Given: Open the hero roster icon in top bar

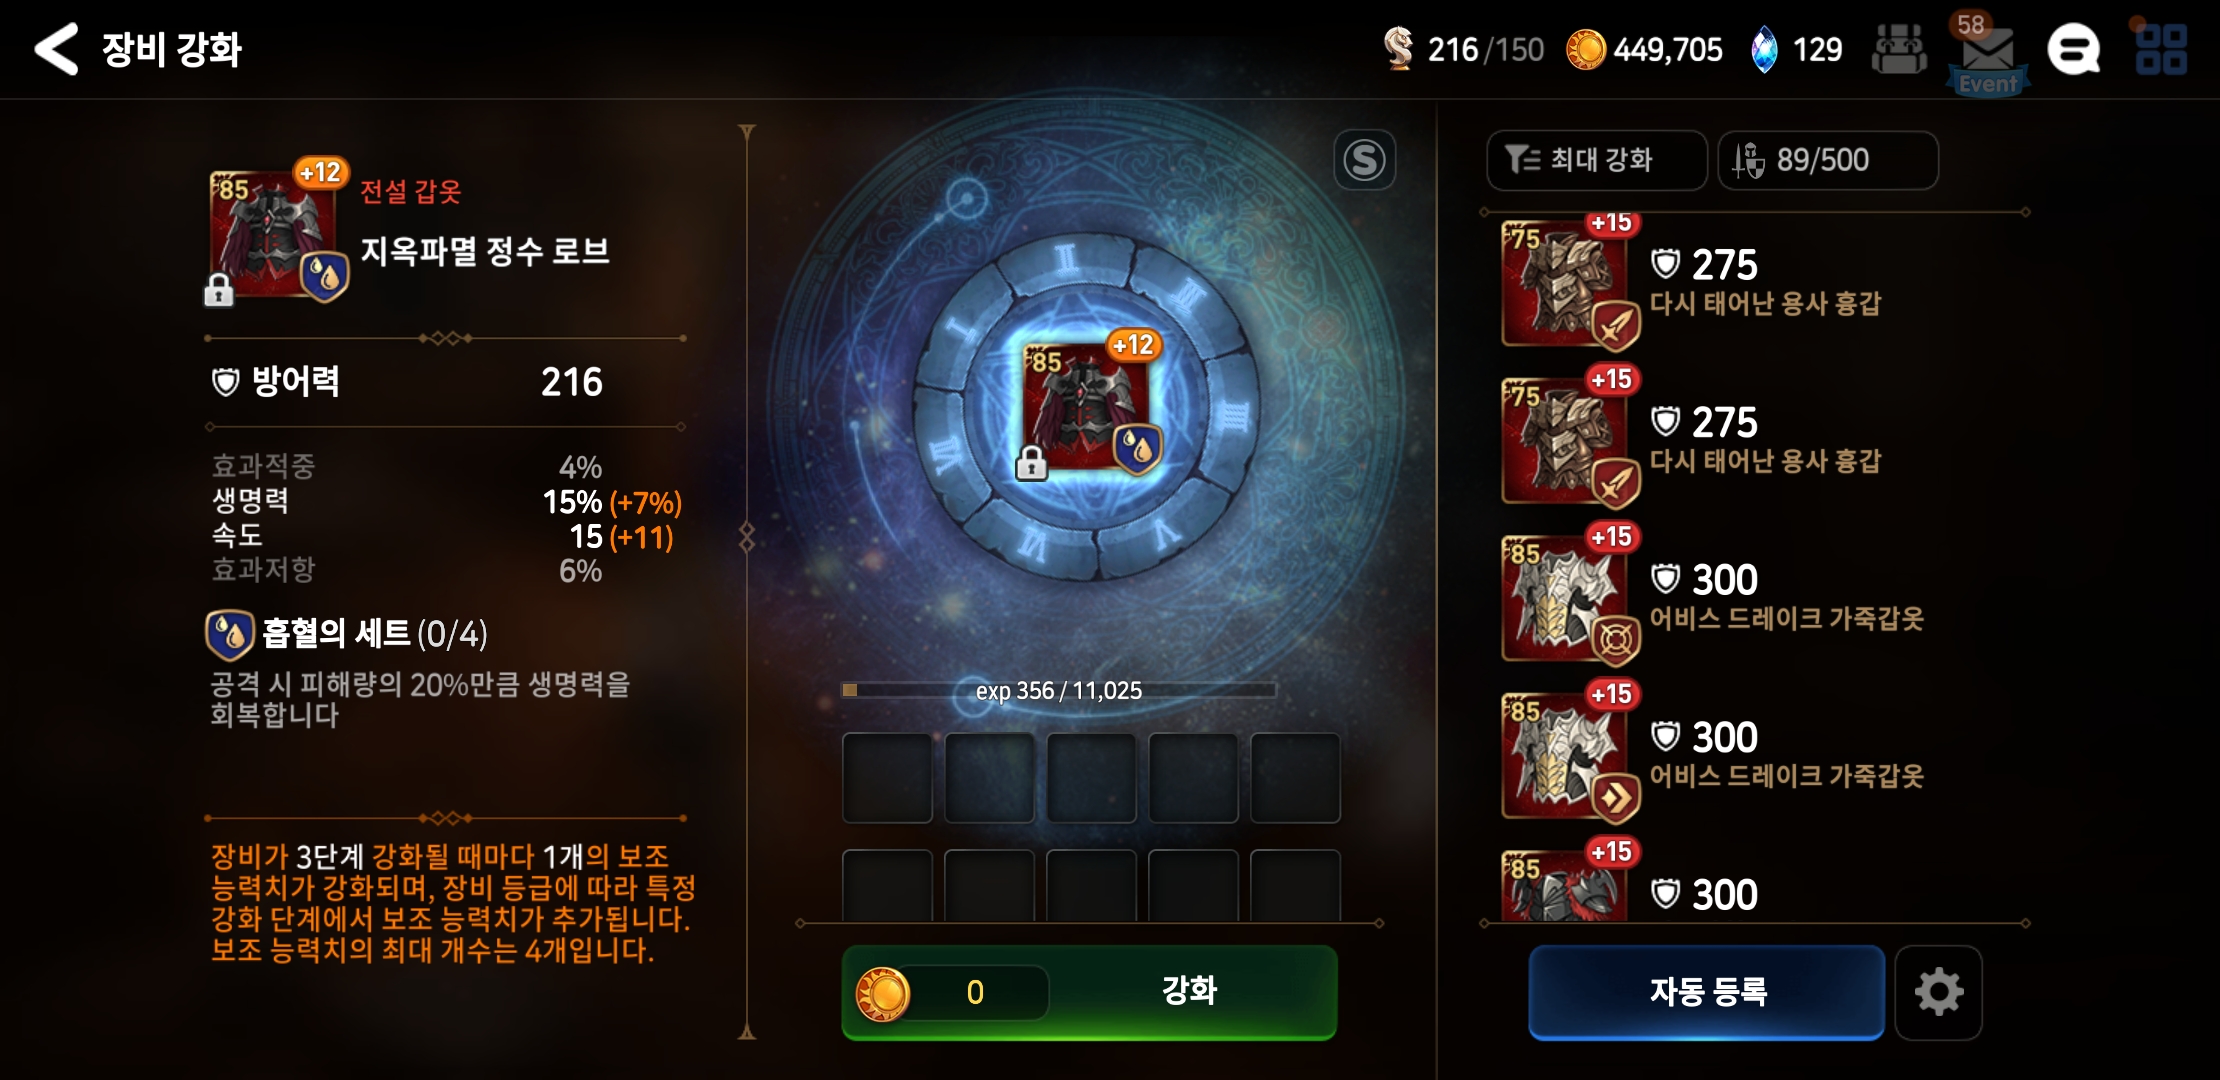Looking at the screenshot, I should tap(1899, 49).
